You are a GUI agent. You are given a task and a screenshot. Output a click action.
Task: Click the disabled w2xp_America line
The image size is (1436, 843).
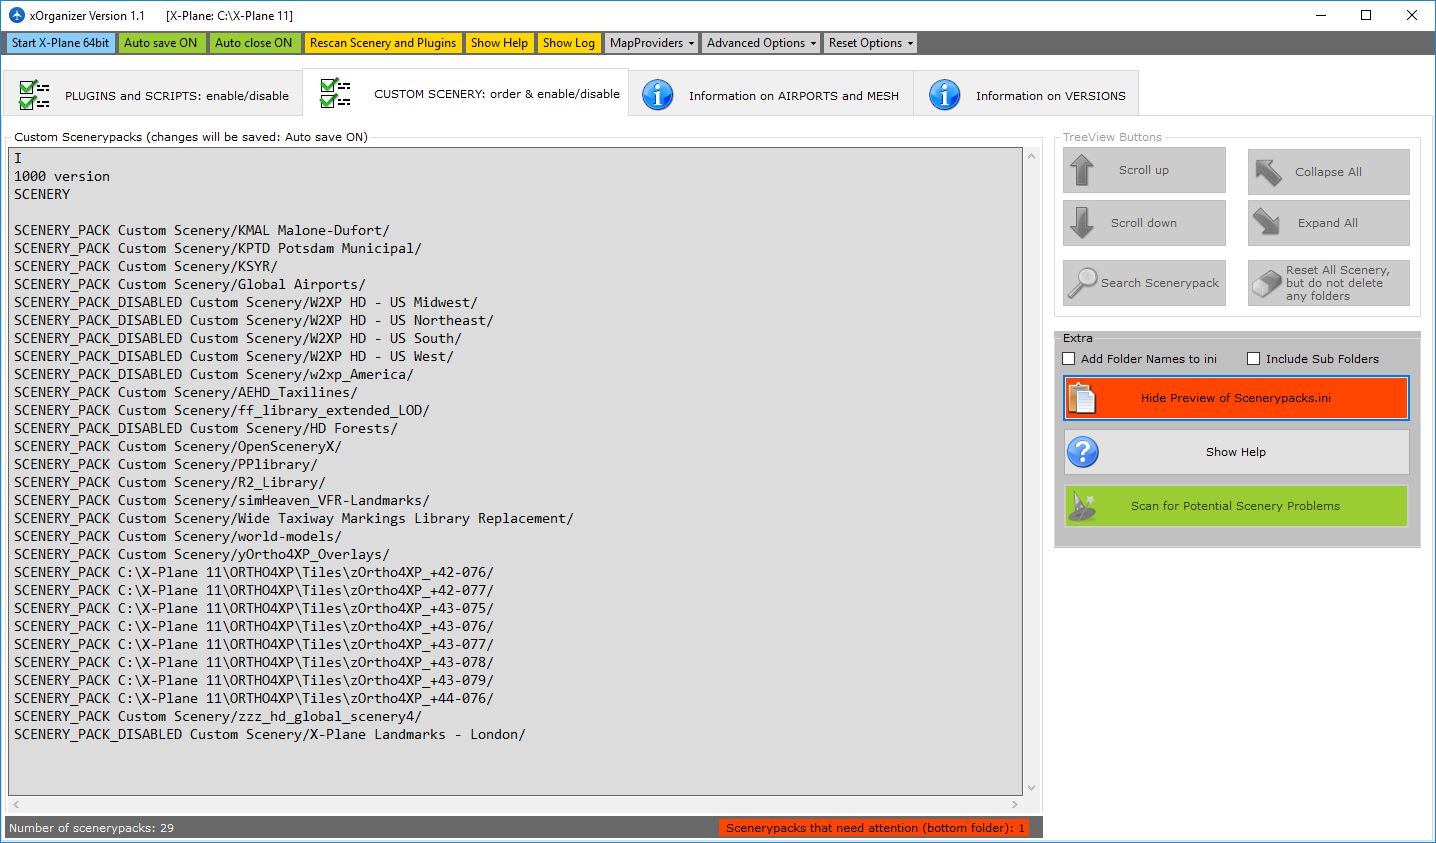214,374
